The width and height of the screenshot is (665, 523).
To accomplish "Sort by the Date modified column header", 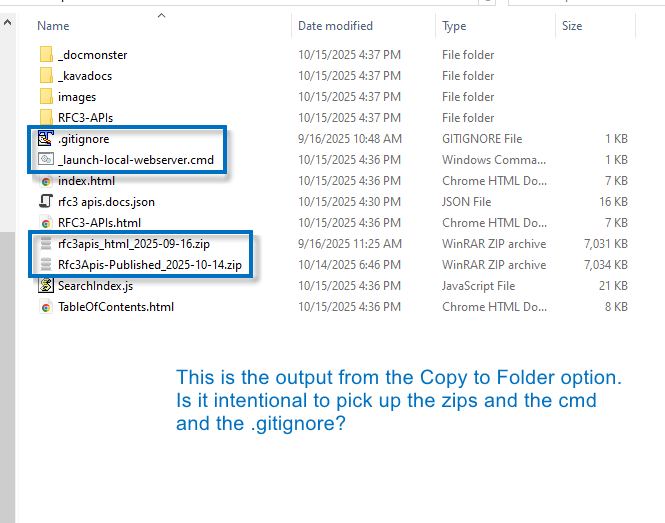I will click(x=335, y=26).
